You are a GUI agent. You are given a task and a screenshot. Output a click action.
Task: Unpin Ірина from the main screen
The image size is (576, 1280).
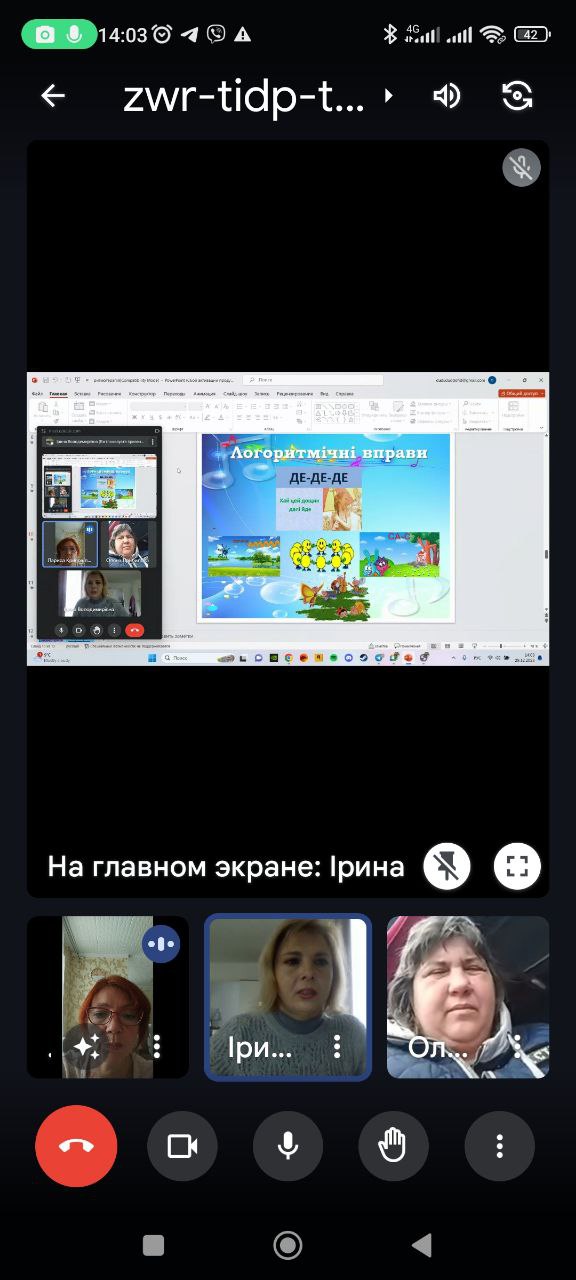(447, 866)
